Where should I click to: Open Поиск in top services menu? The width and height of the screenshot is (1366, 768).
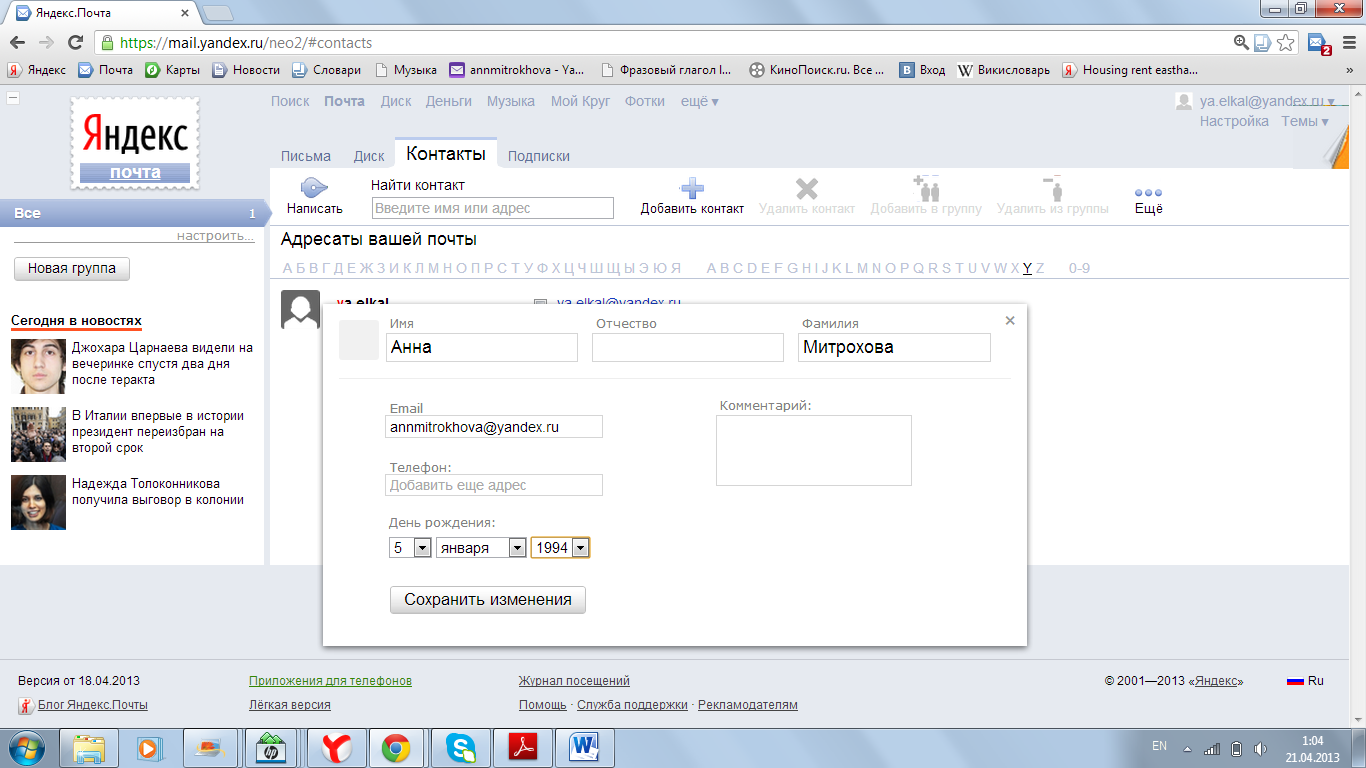[x=290, y=101]
